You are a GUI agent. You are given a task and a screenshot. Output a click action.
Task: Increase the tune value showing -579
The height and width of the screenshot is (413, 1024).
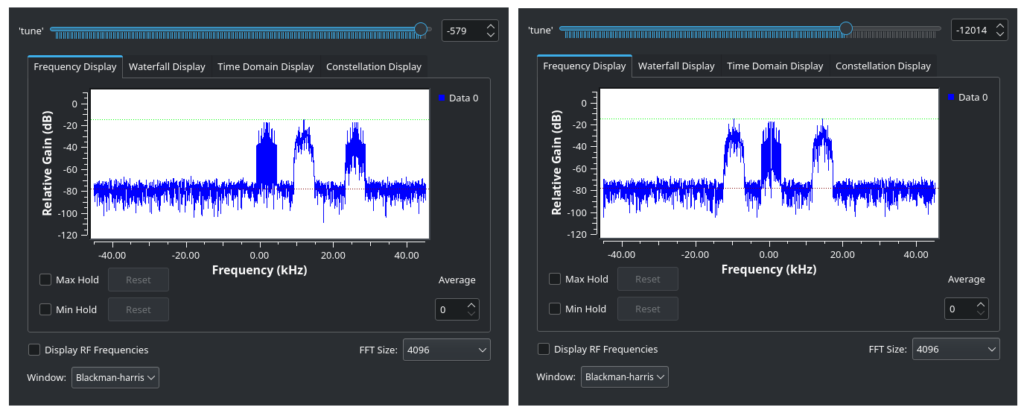coord(490,26)
